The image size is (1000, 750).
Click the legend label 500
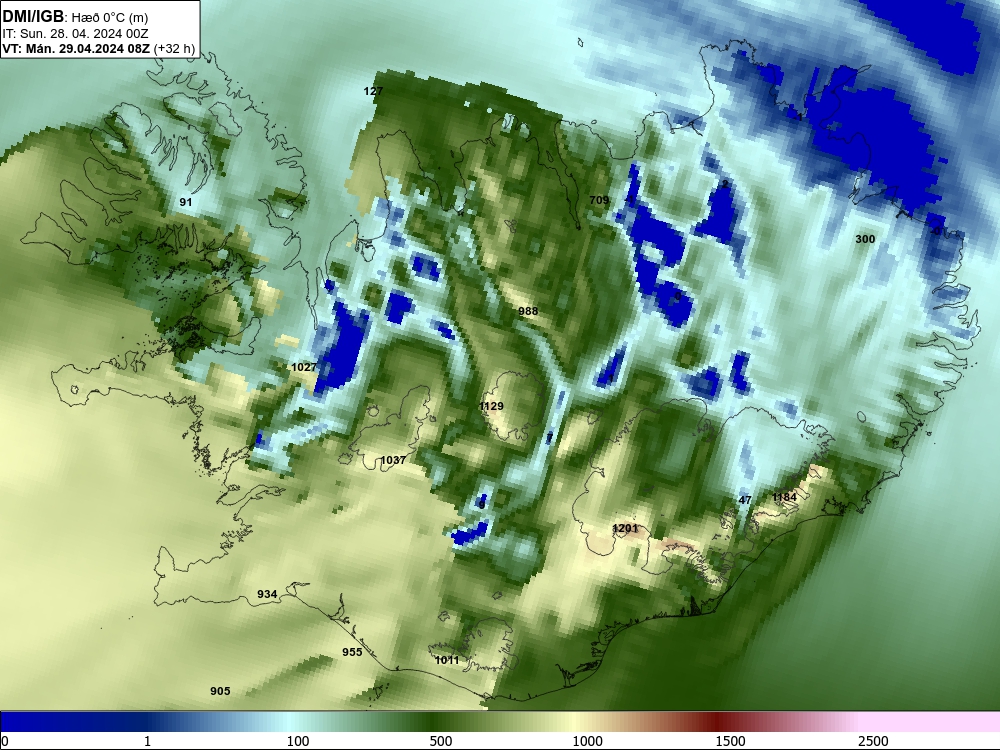[441, 741]
